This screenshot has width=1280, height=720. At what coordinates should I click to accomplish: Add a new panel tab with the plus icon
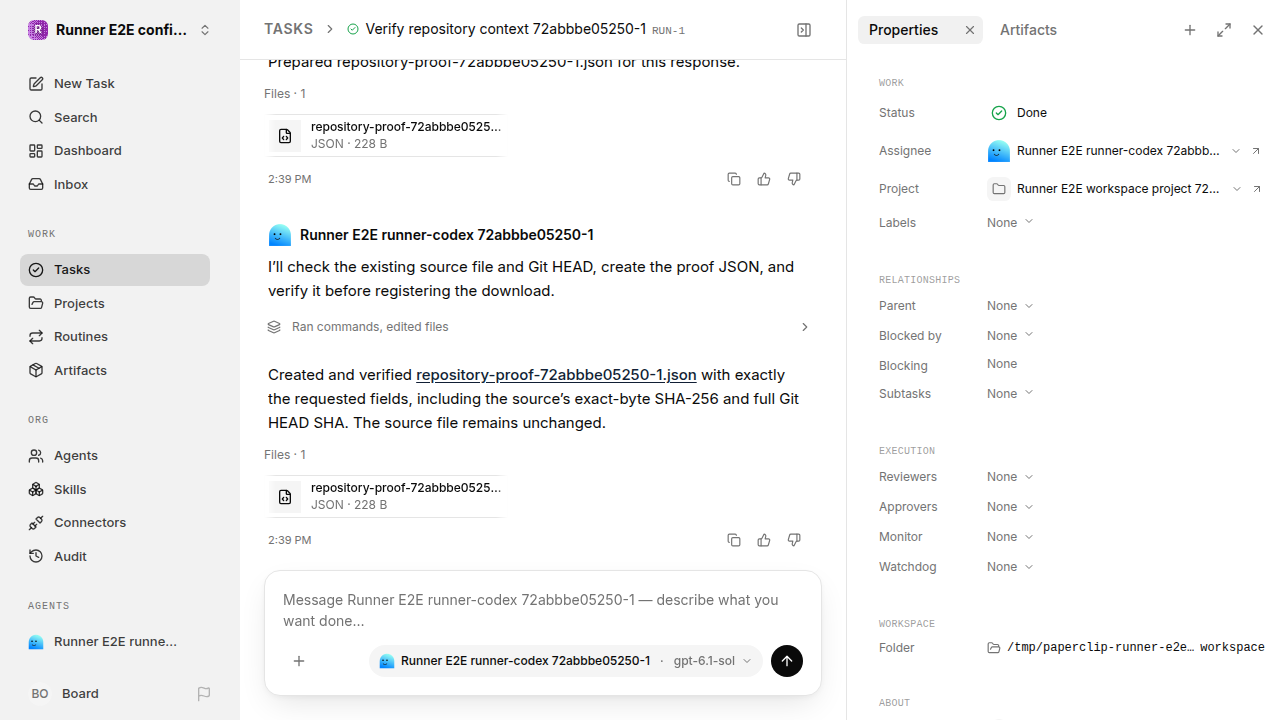pyautogui.click(x=1190, y=30)
